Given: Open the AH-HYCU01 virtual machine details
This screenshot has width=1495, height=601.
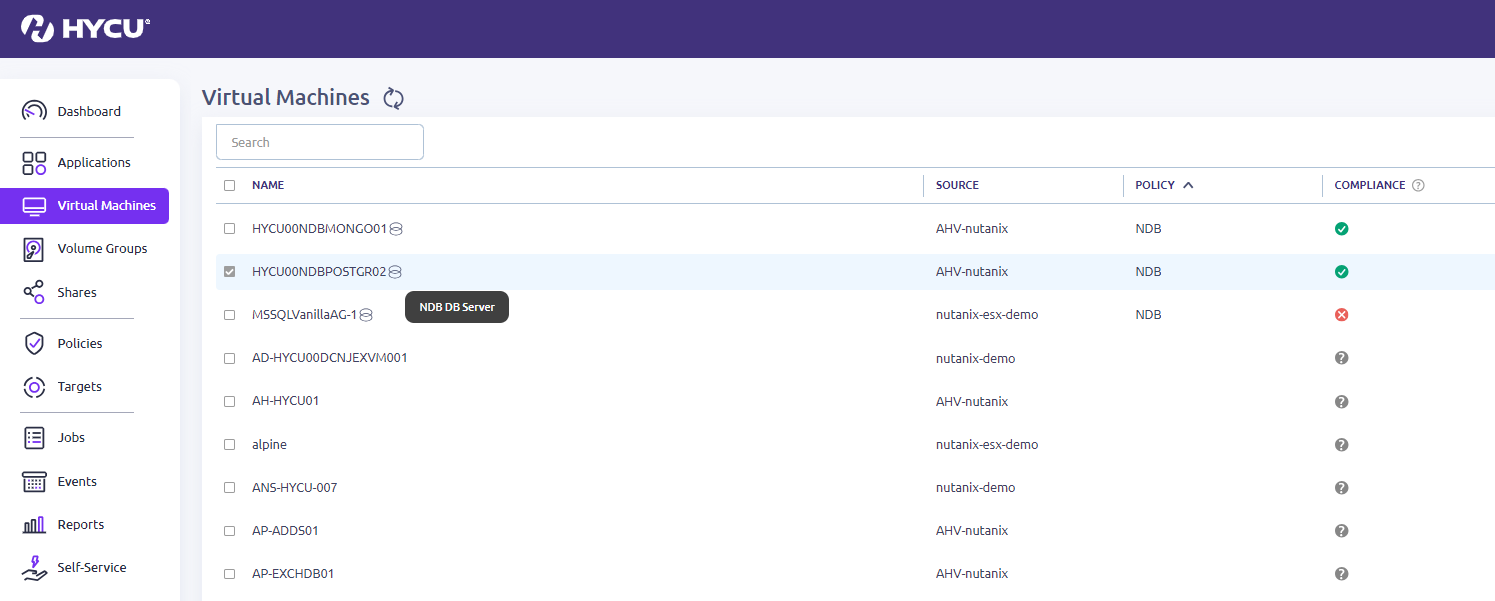Looking at the screenshot, I should tap(285, 401).
